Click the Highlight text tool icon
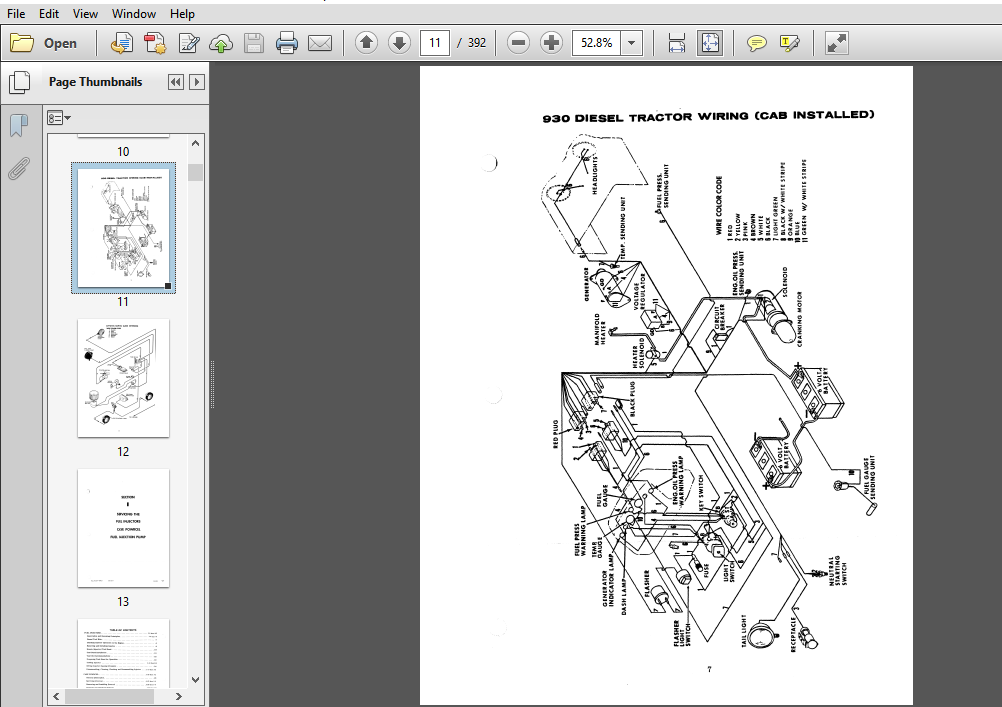 [790, 43]
